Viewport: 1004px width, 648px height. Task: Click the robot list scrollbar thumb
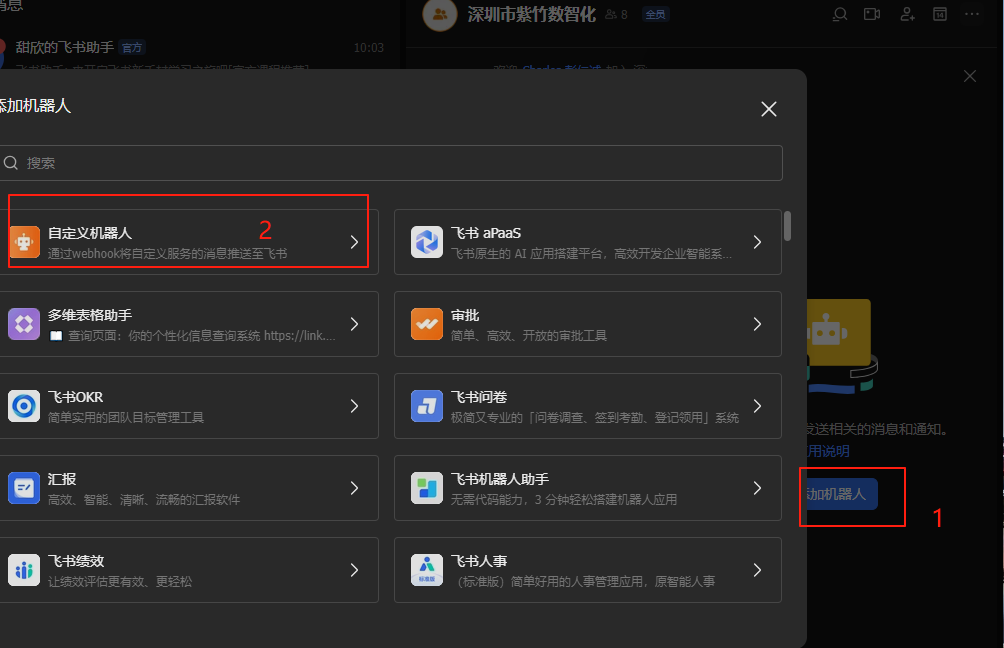click(788, 226)
